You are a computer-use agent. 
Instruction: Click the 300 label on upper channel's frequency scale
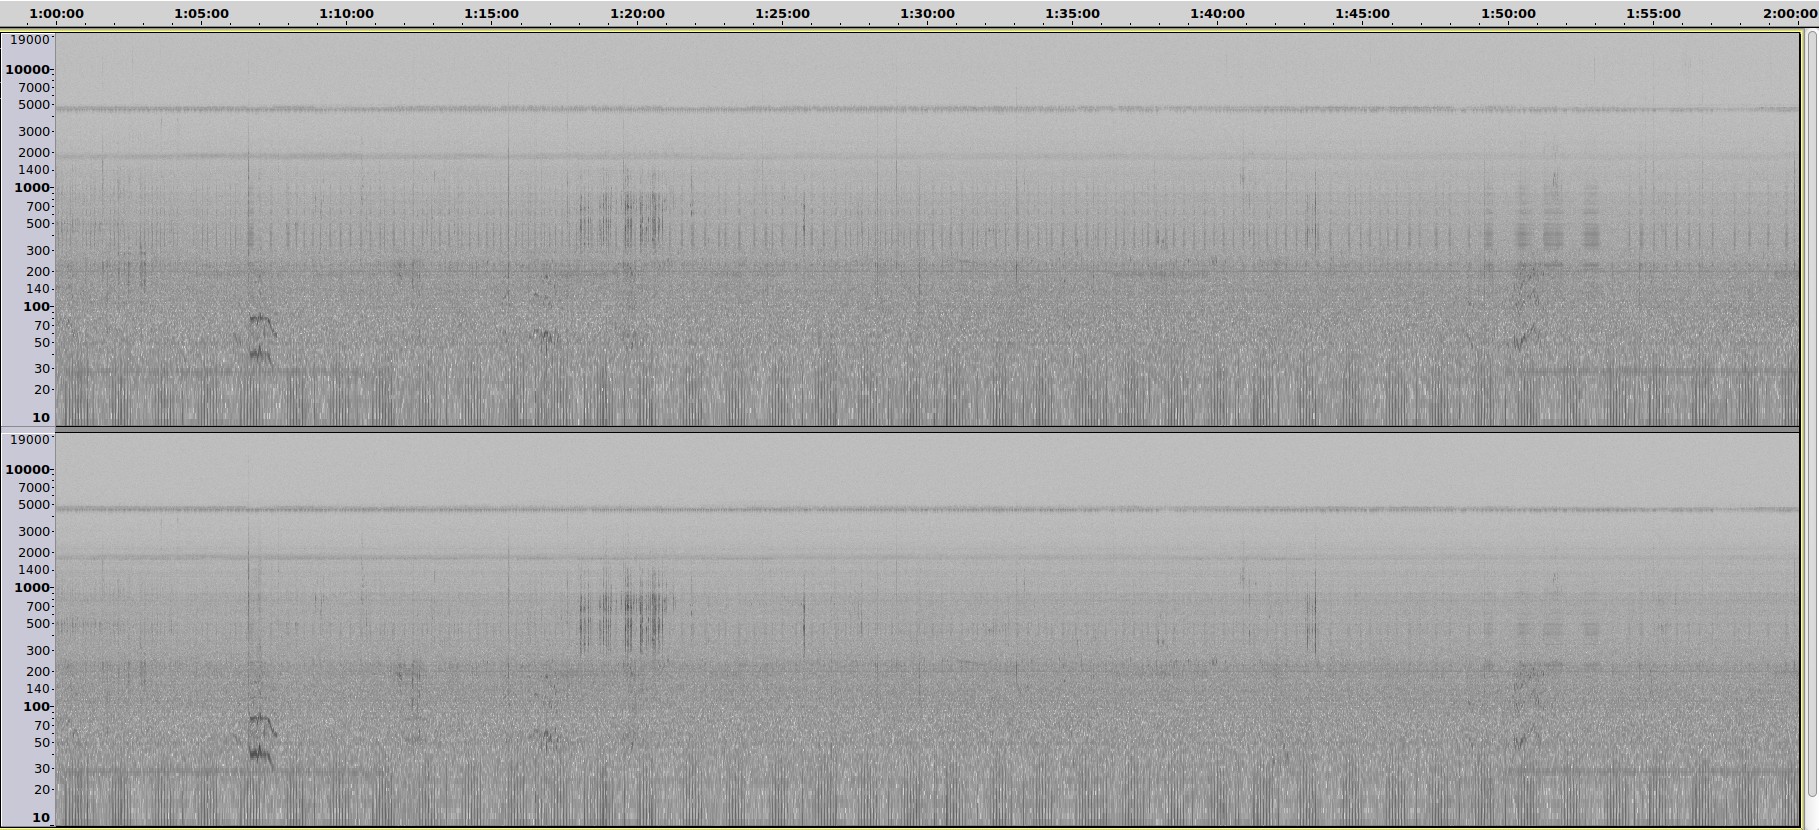(x=38, y=251)
